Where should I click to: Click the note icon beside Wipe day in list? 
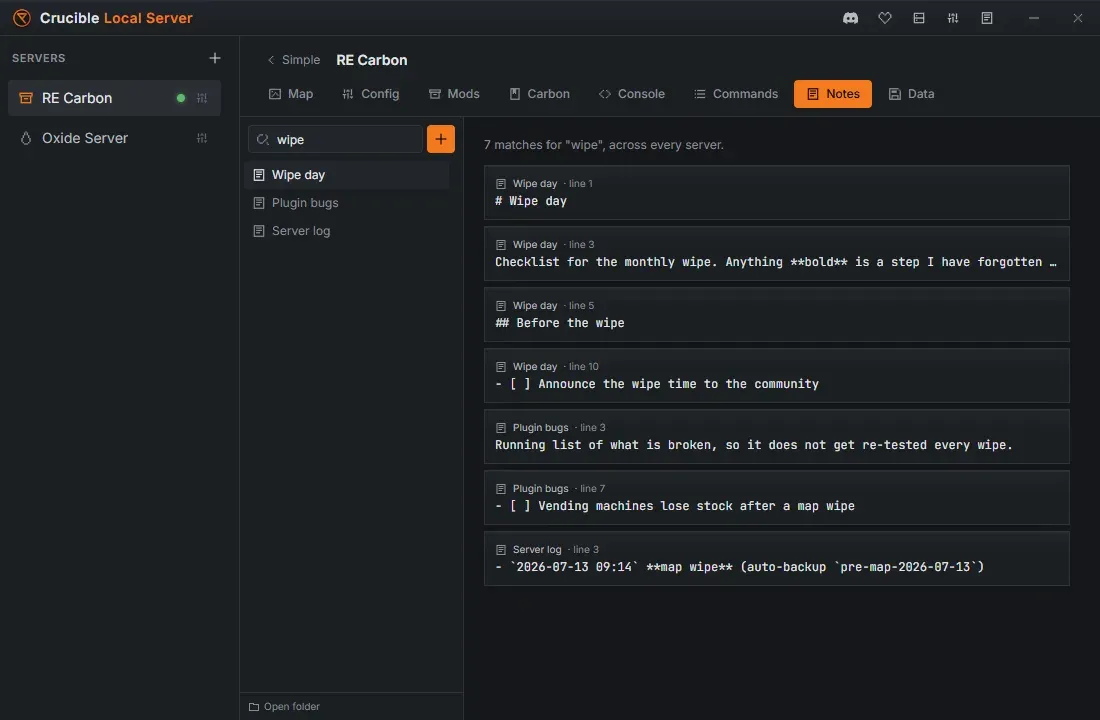click(259, 175)
